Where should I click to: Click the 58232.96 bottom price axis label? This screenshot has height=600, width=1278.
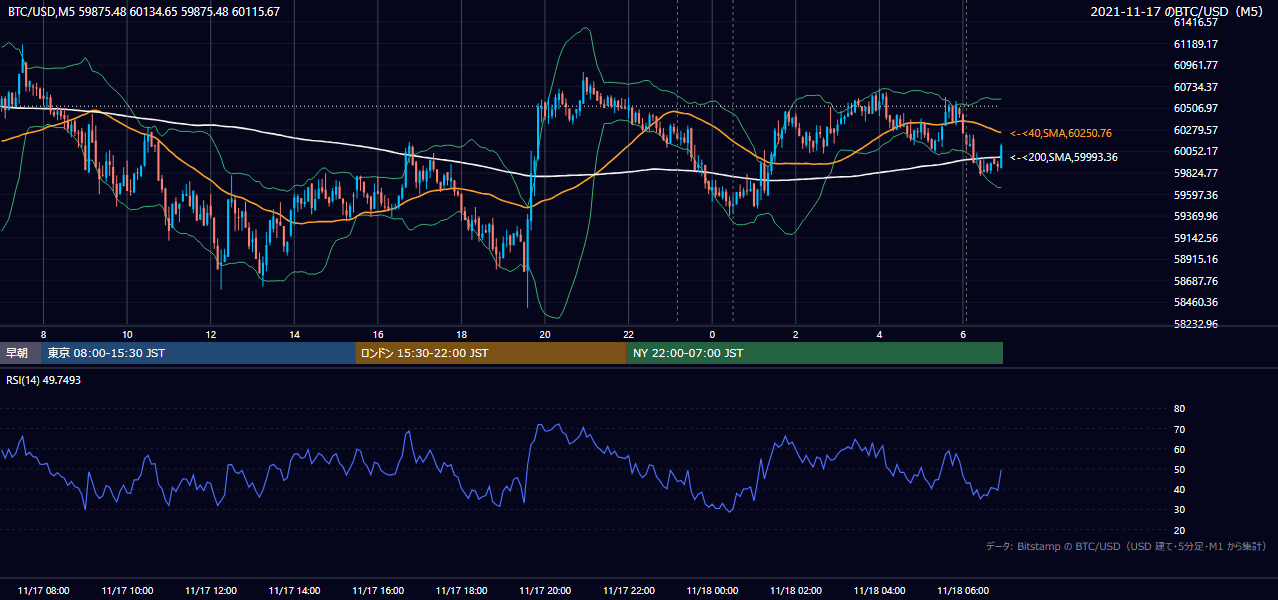pos(1195,324)
